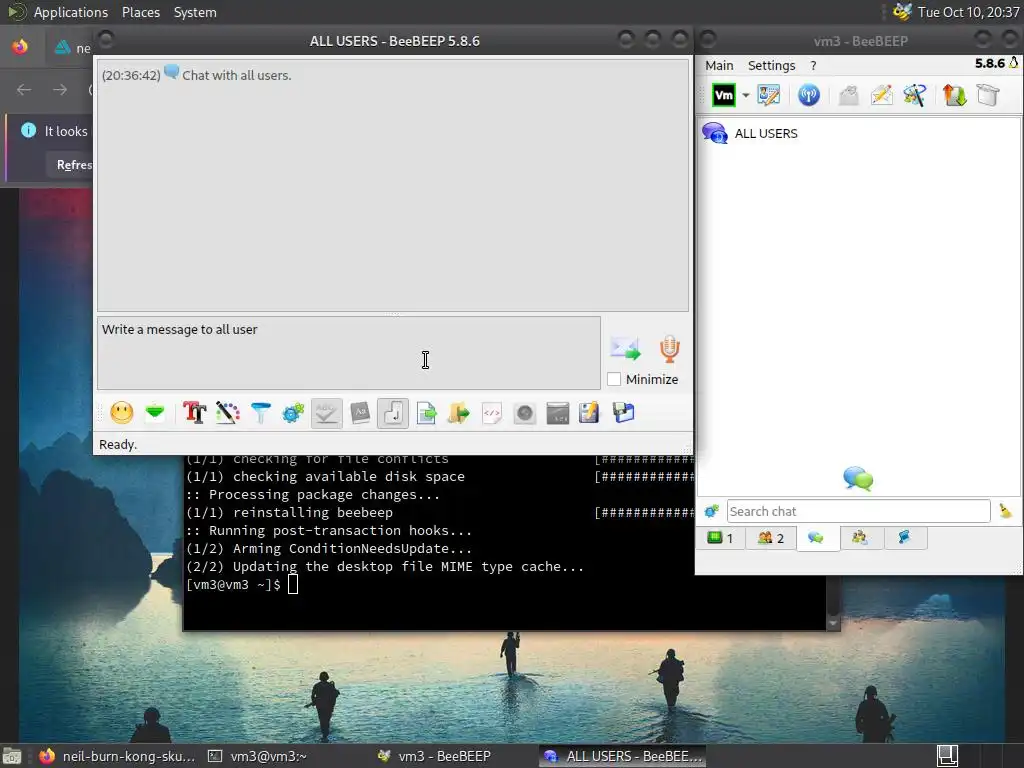Open the System menu in top panel
Image resolution: width=1024 pixels, height=768 pixels.
coord(195,12)
